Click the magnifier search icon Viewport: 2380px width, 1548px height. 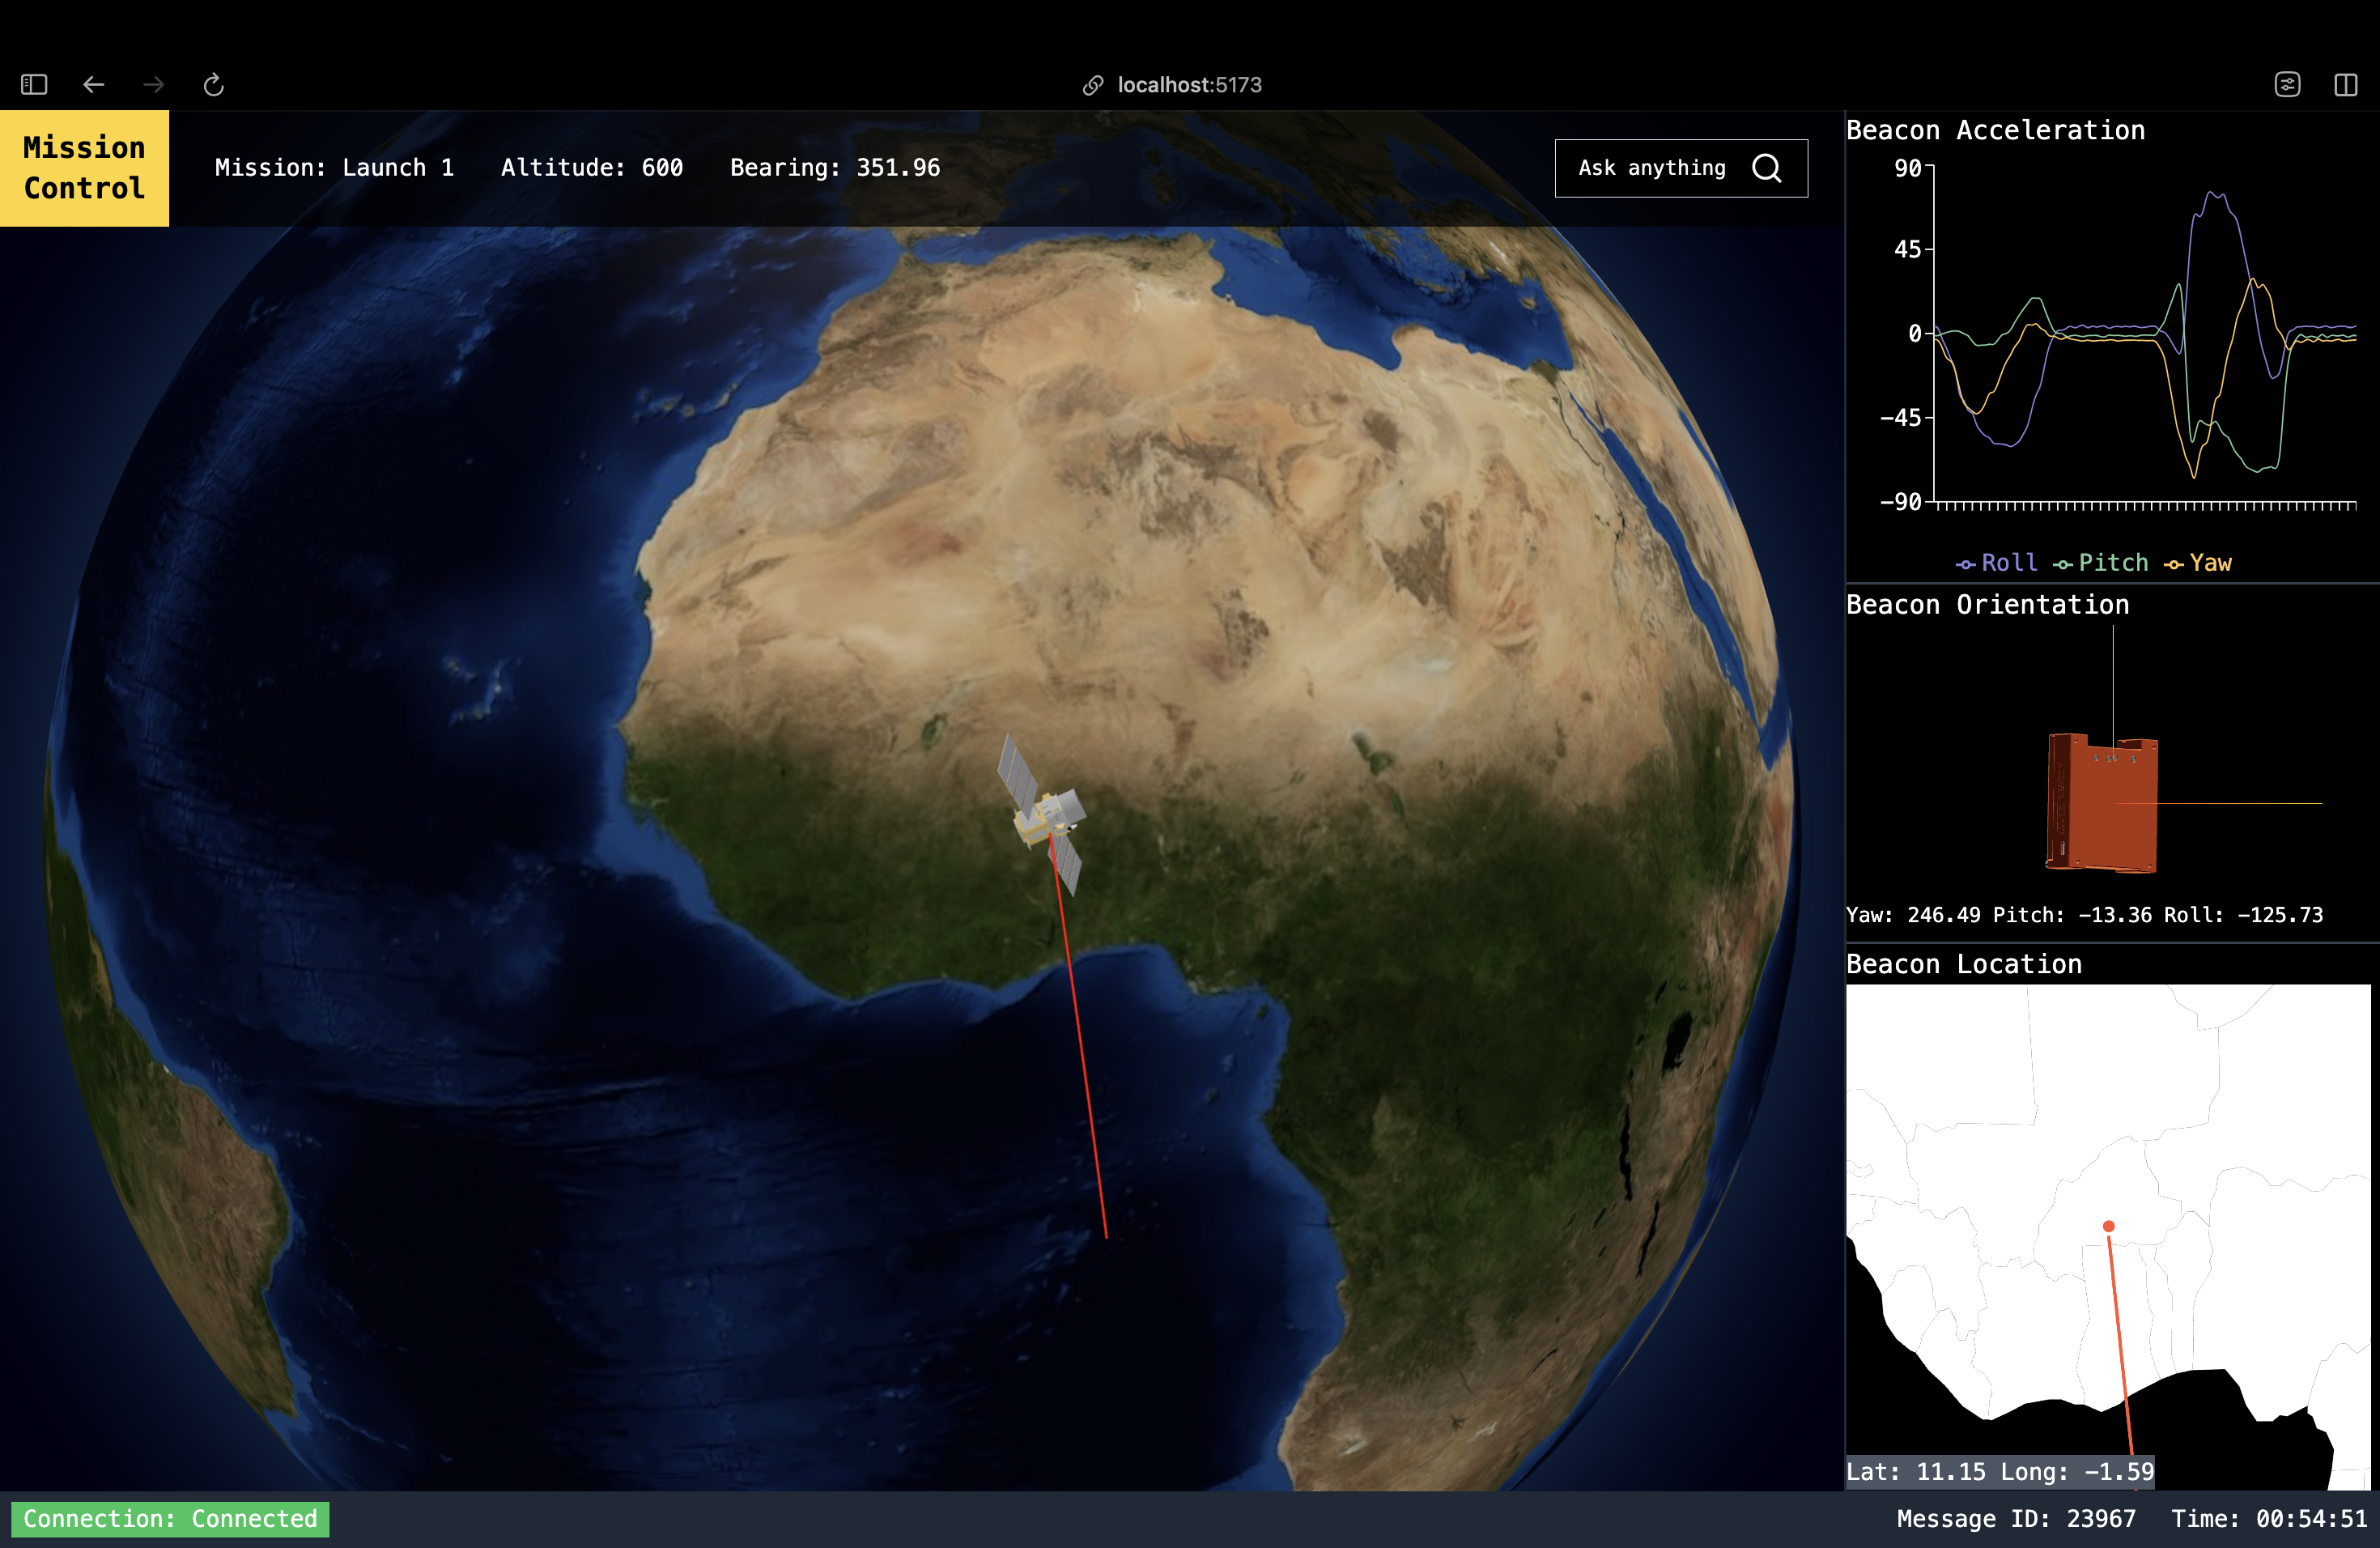coord(1767,168)
